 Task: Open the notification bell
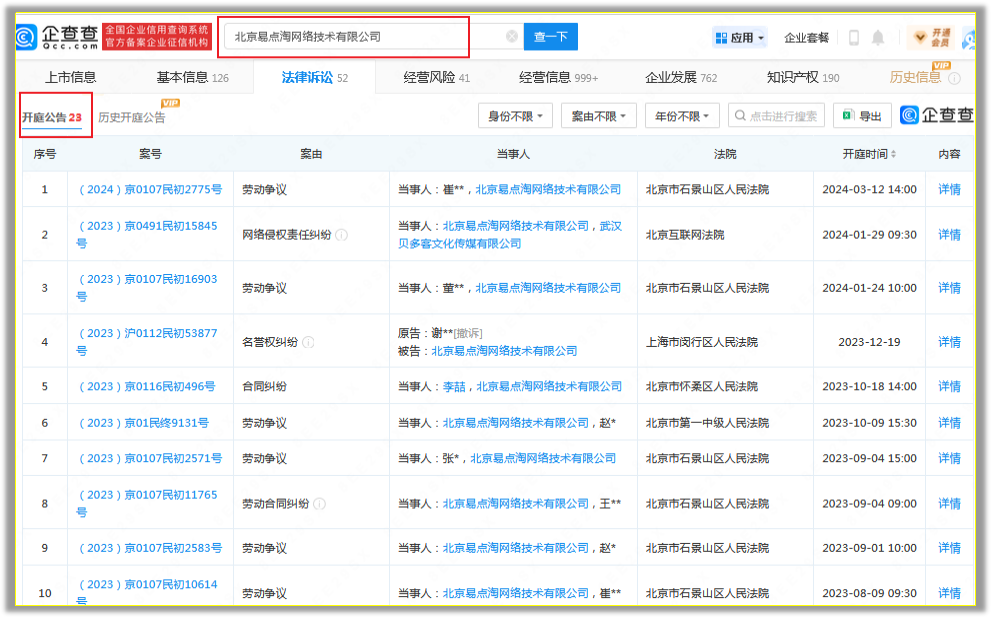click(x=877, y=38)
